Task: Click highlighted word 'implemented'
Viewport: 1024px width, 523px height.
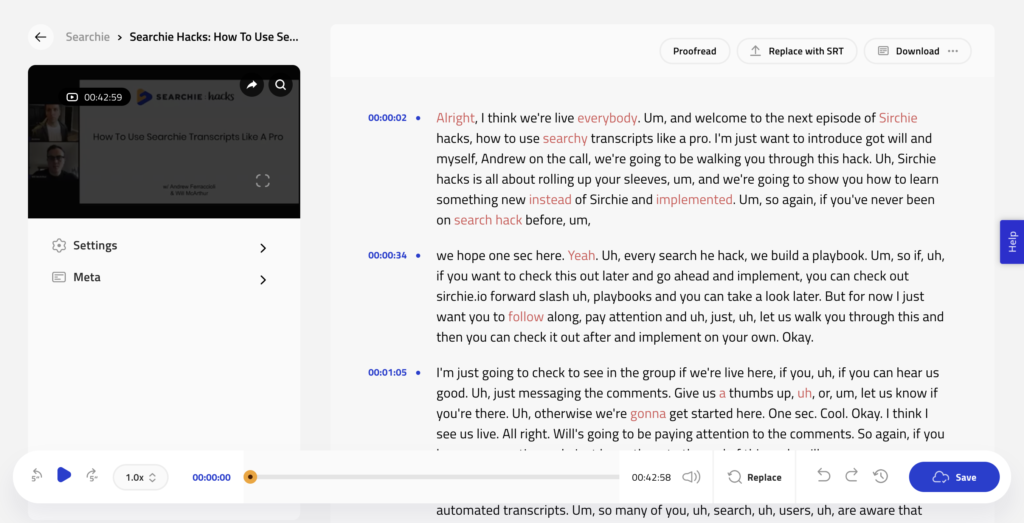Action: tap(694, 200)
